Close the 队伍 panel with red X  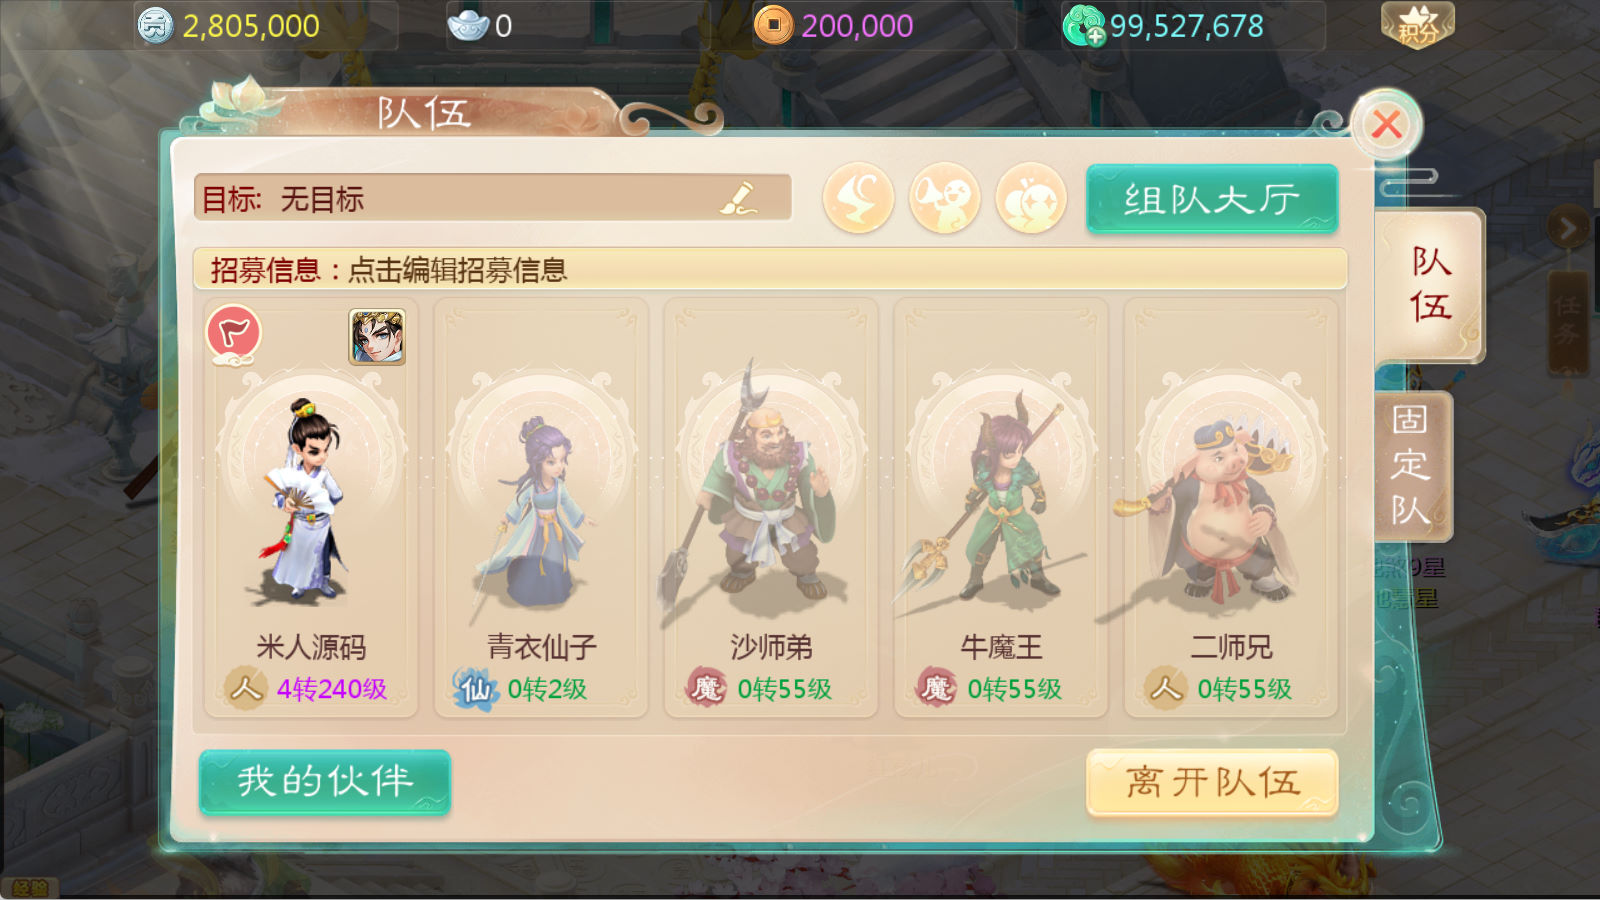(x=1386, y=125)
